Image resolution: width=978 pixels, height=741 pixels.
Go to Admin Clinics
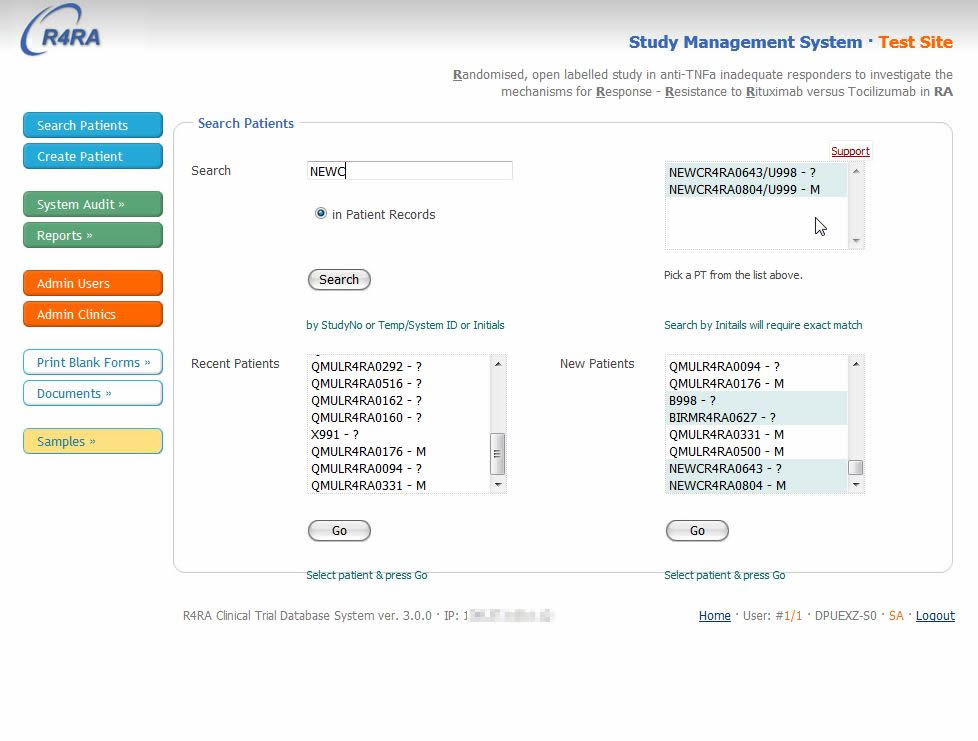point(92,314)
